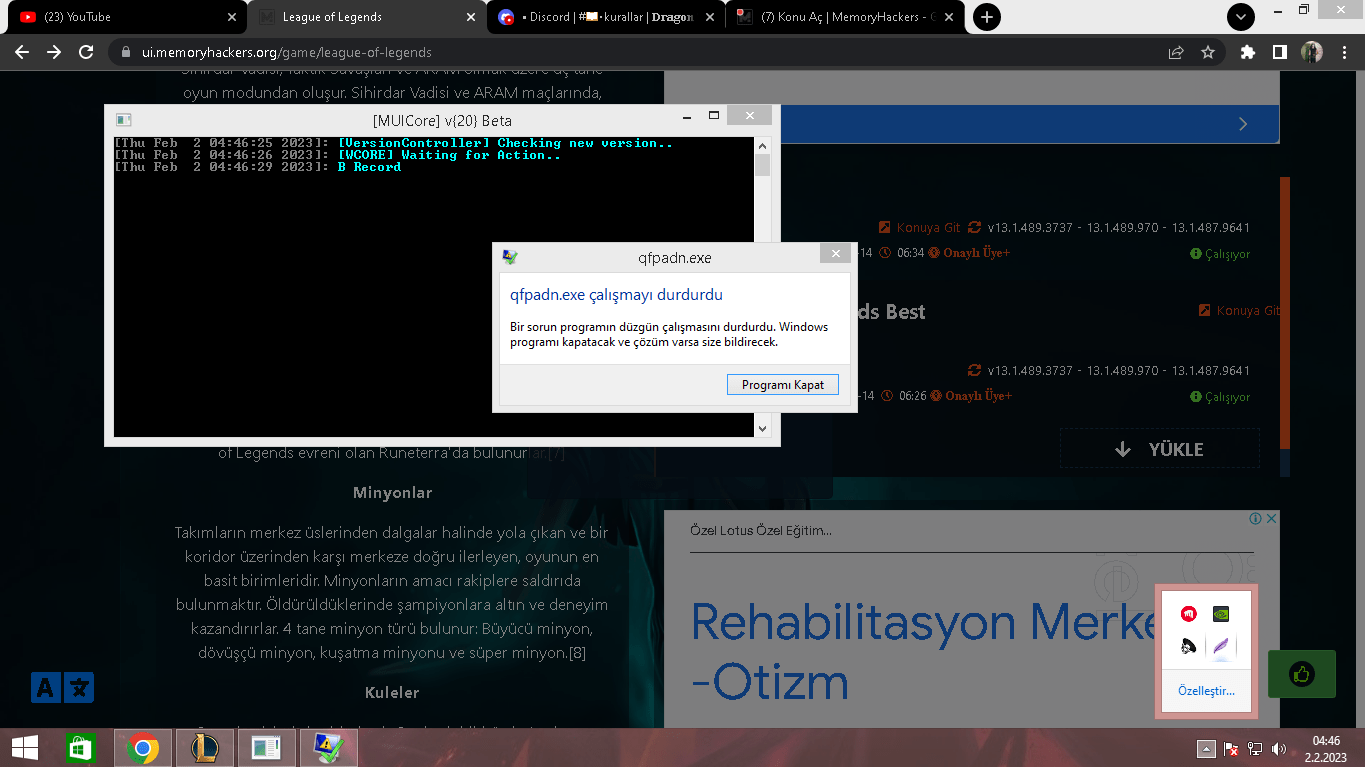Open the tab search chevron in Chrome
This screenshot has height=767, width=1365.
pyautogui.click(x=1241, y=17)
